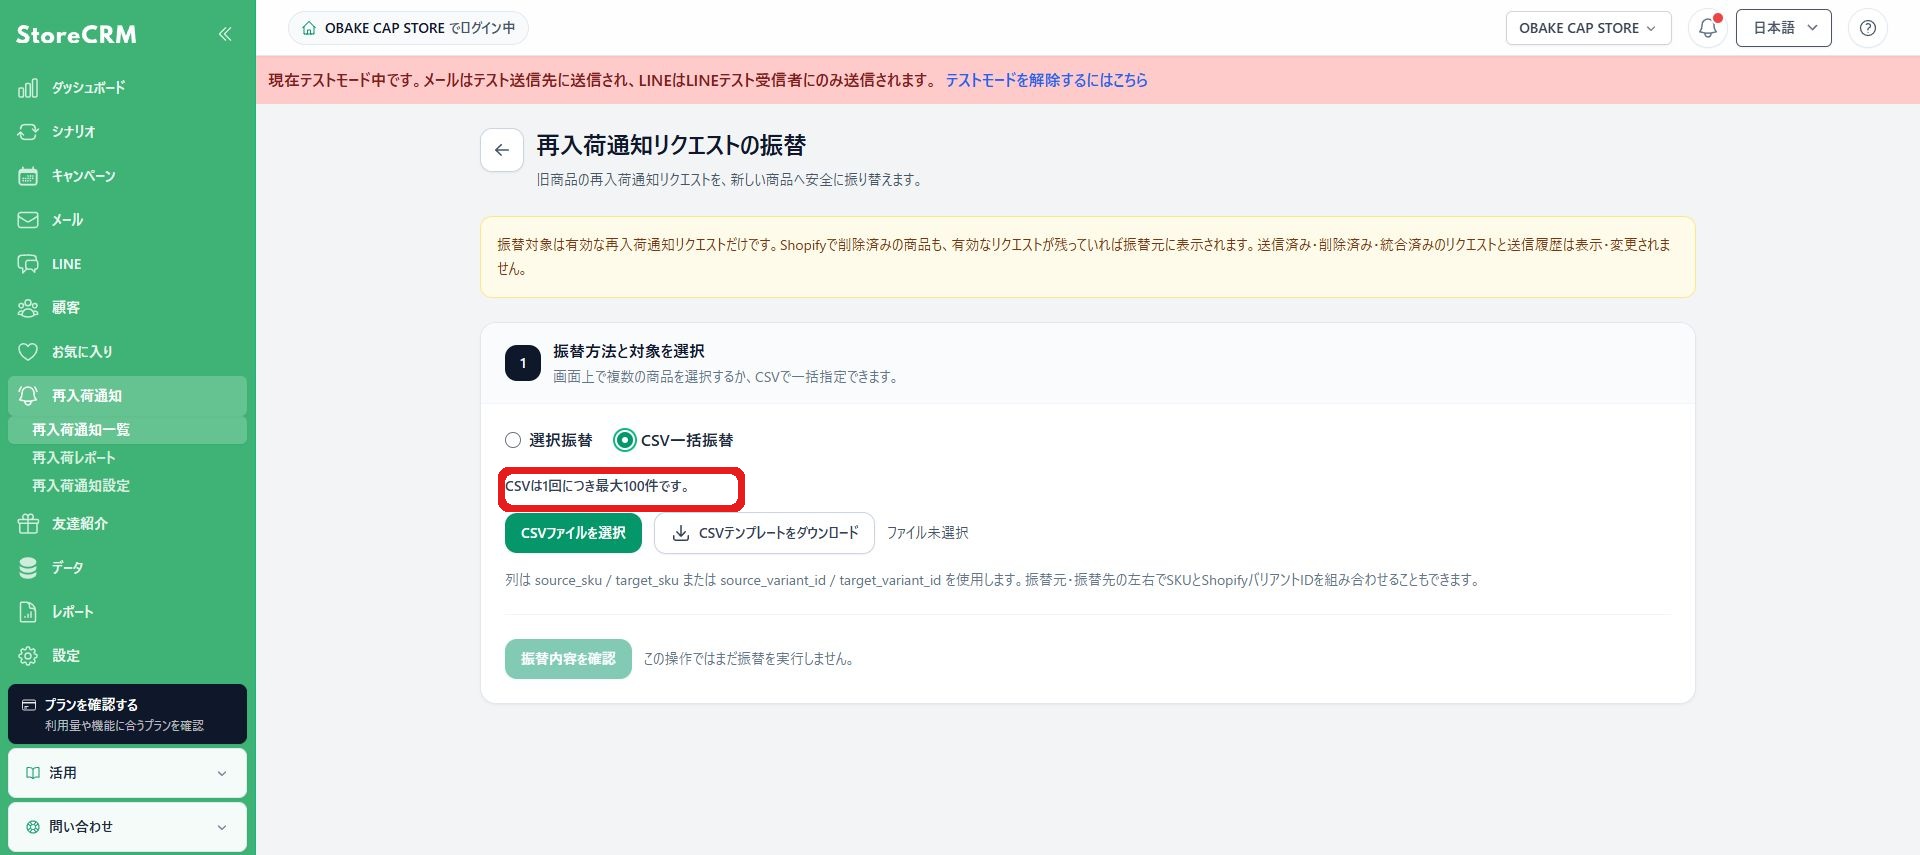This screenshot has height=855, width=1920.
Task: Click CSVテンプレートをダウンロード button
Action: [764, 533]
